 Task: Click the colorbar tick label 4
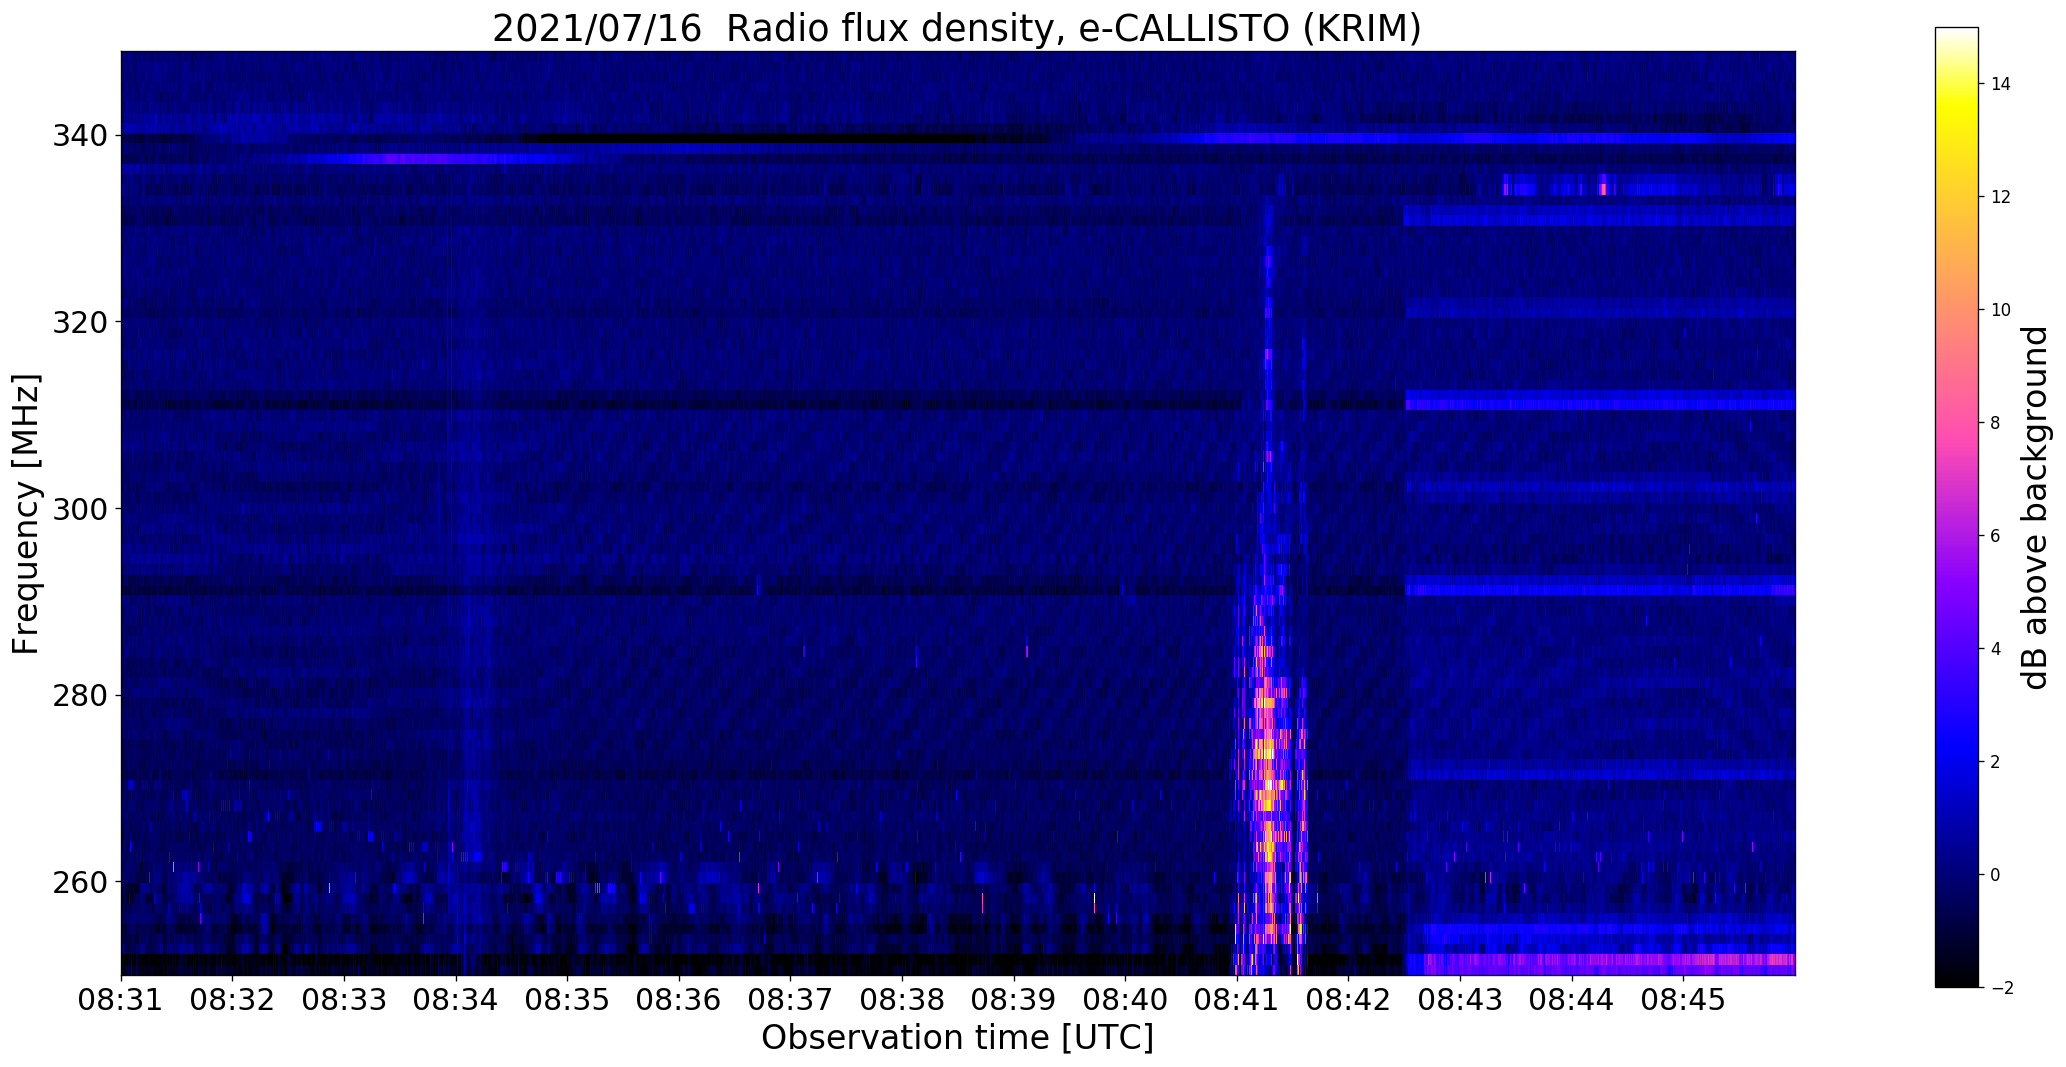pyautogui.click(x=1995, y=649)
